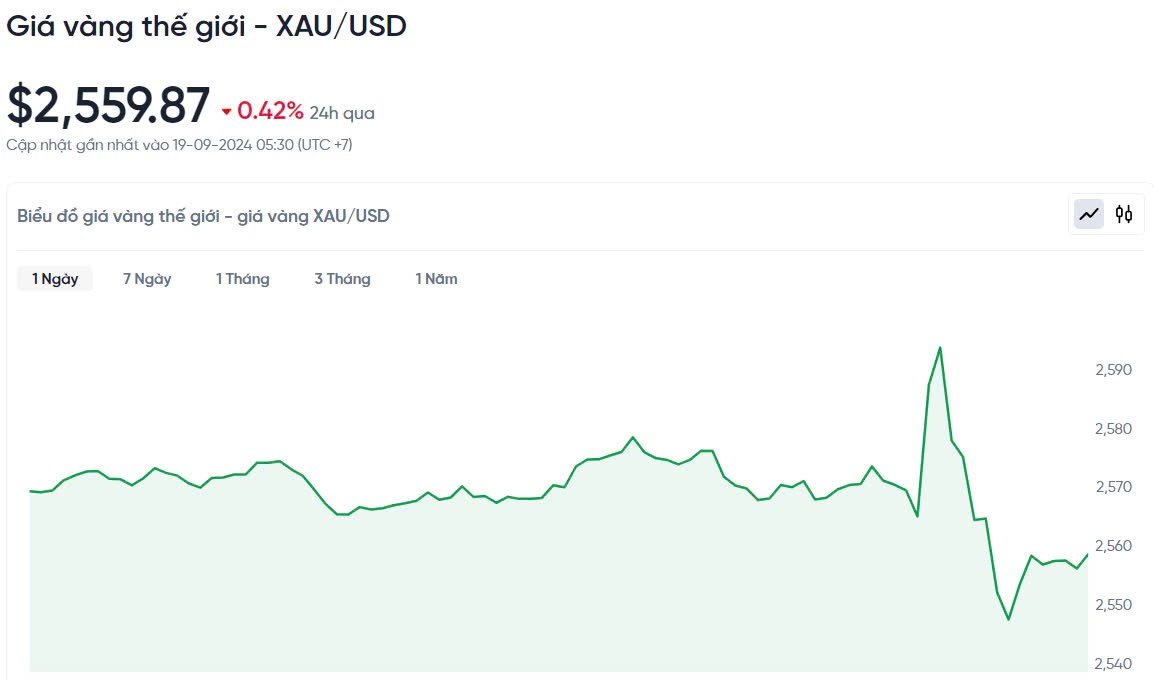Switch to the line chart view

[x=1089, y=213]
